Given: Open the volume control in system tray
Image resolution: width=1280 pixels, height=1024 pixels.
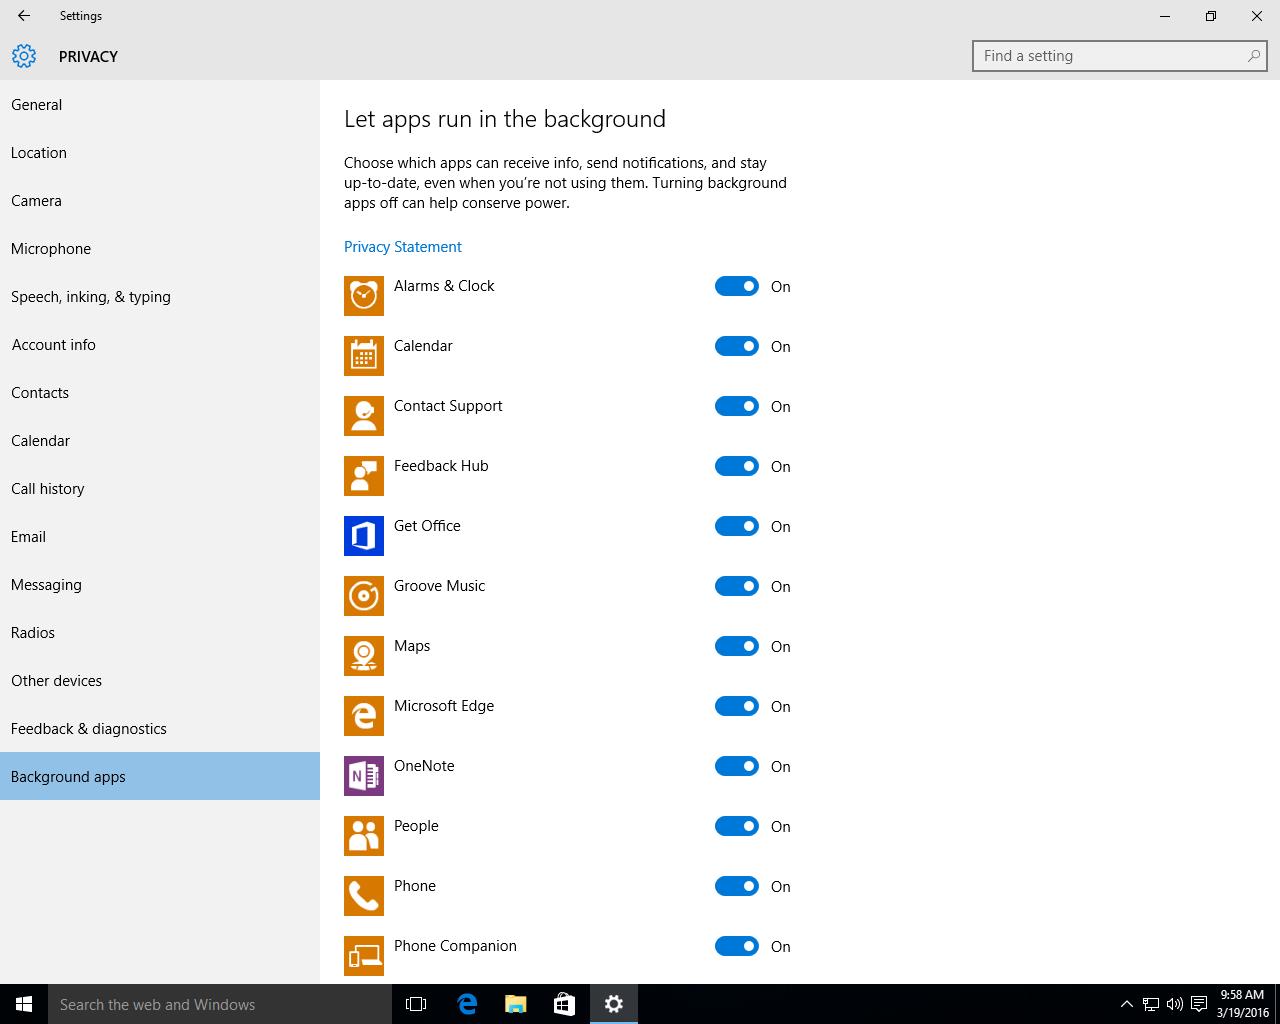Looking at the screenshot, I should pyautogui.click(x=1175, y=1004).
